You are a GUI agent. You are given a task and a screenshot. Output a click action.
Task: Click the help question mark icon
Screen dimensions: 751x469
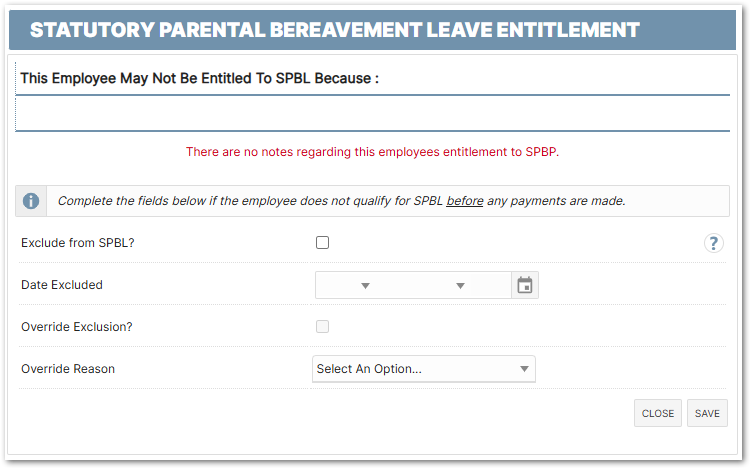[x=713, y=243]
